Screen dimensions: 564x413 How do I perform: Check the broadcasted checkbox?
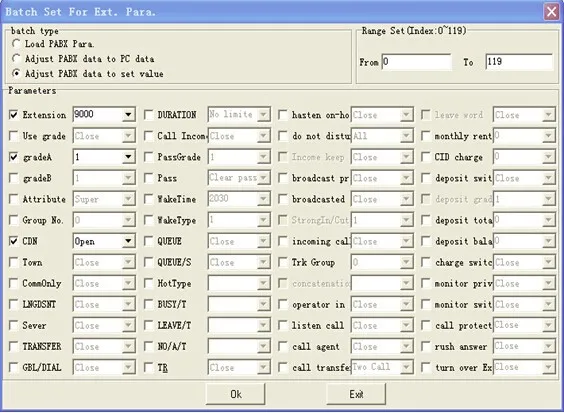[x=283, y=199]
